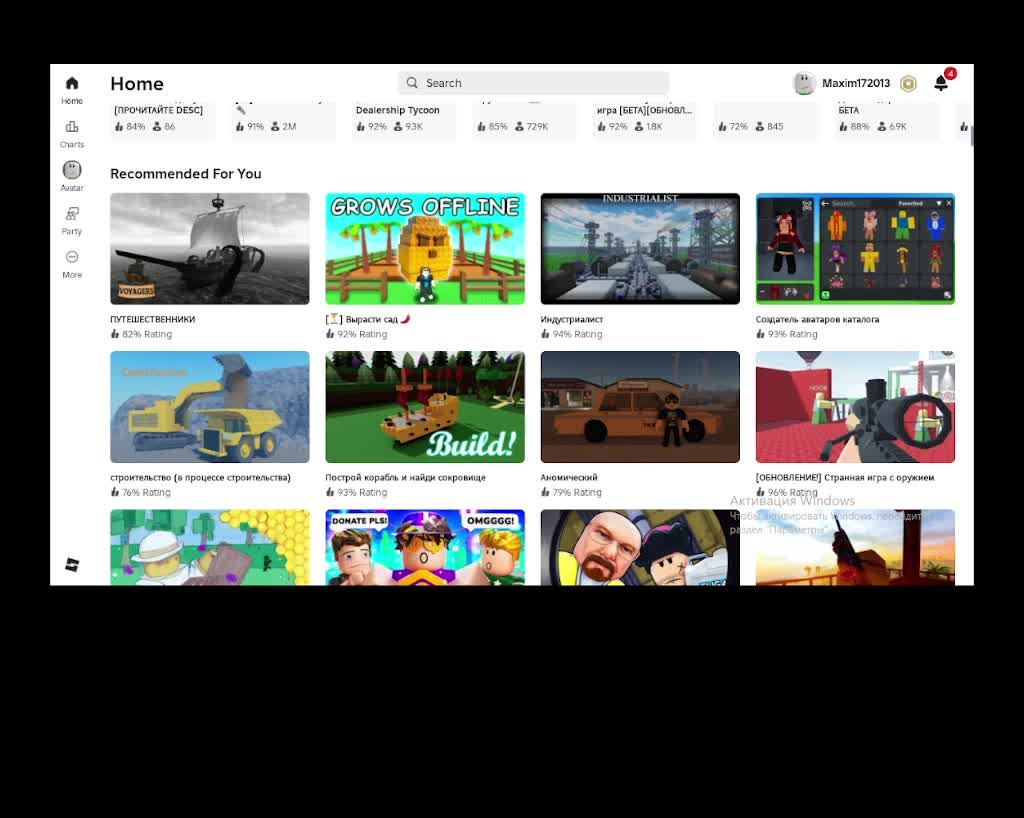Open the Charts sidebar icon
This screenshot has width=1024, height=818.
coord(72,133)
